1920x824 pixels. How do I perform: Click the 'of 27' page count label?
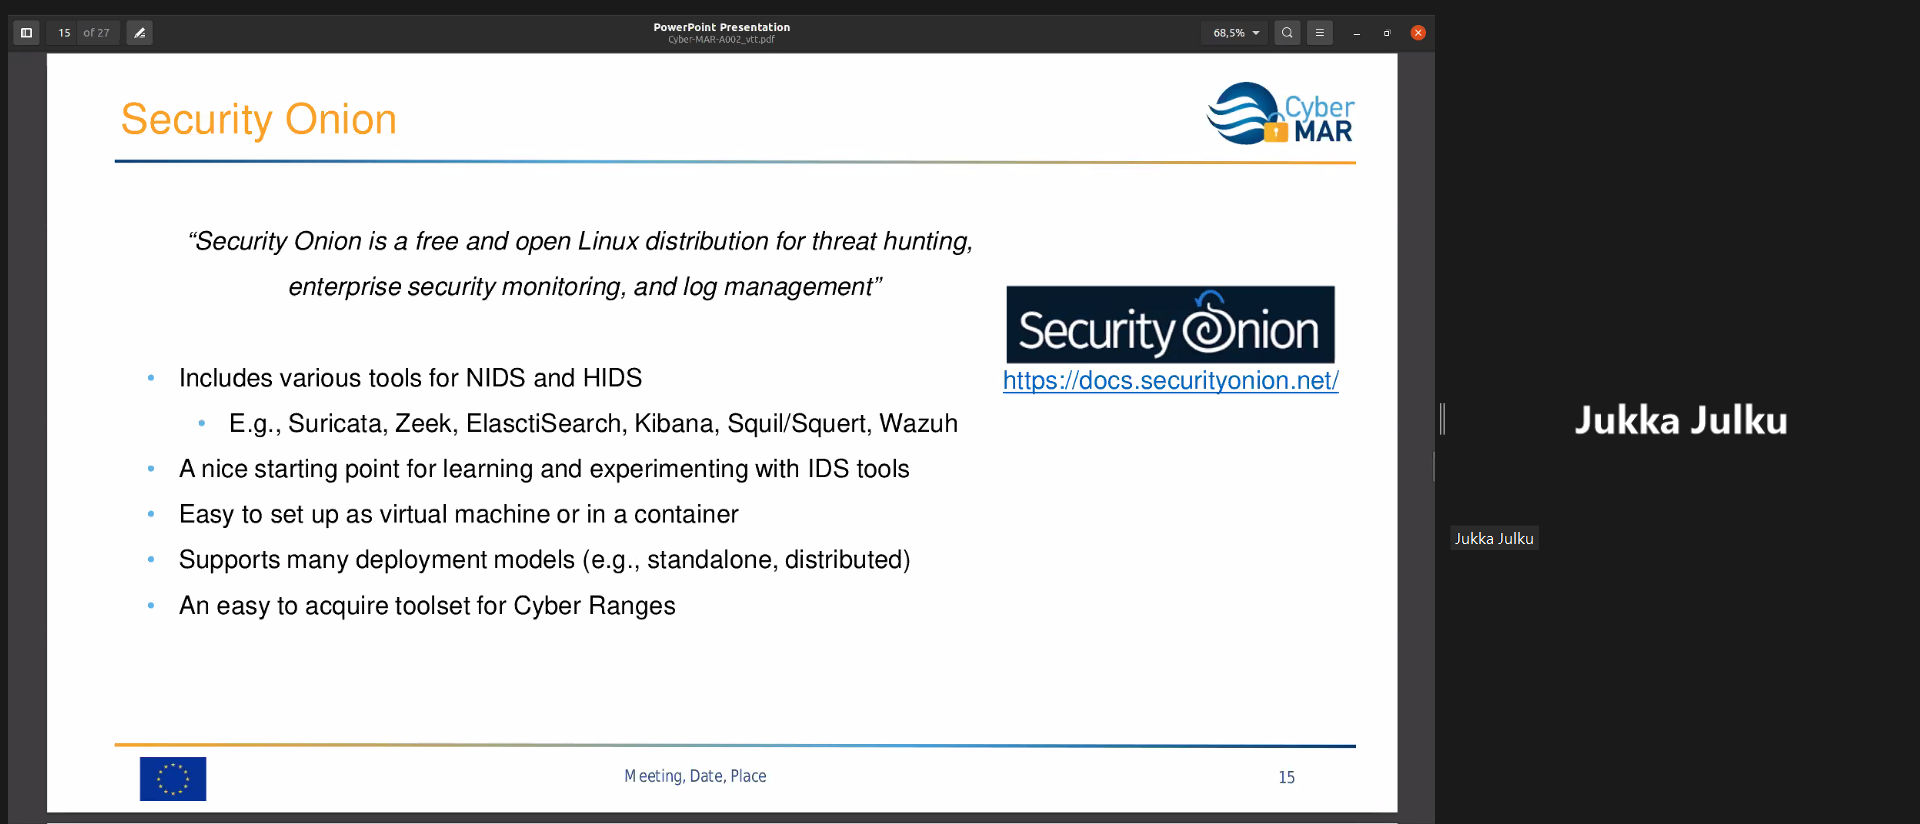point(97,33)
